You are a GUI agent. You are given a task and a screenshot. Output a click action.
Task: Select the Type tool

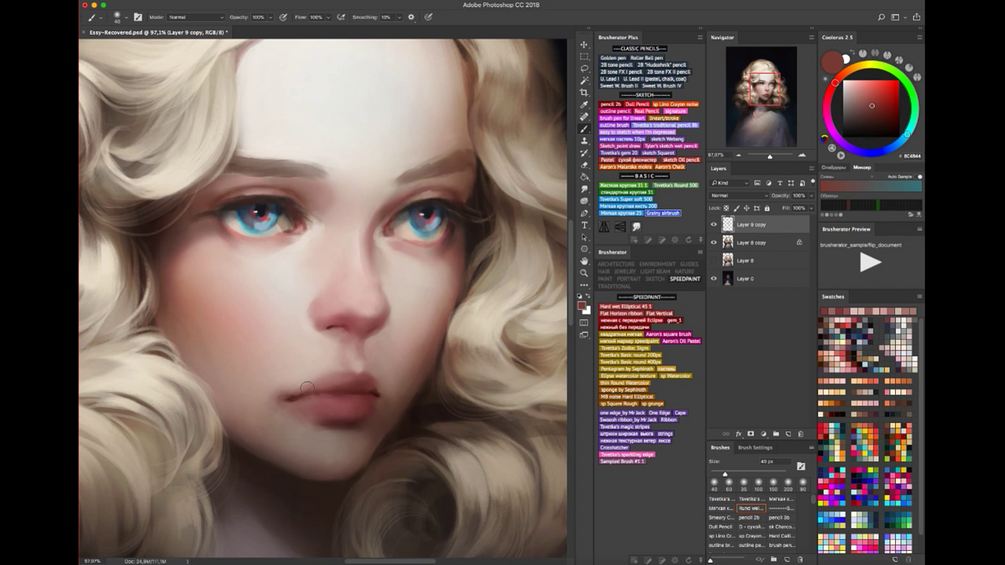coord(584,225)
